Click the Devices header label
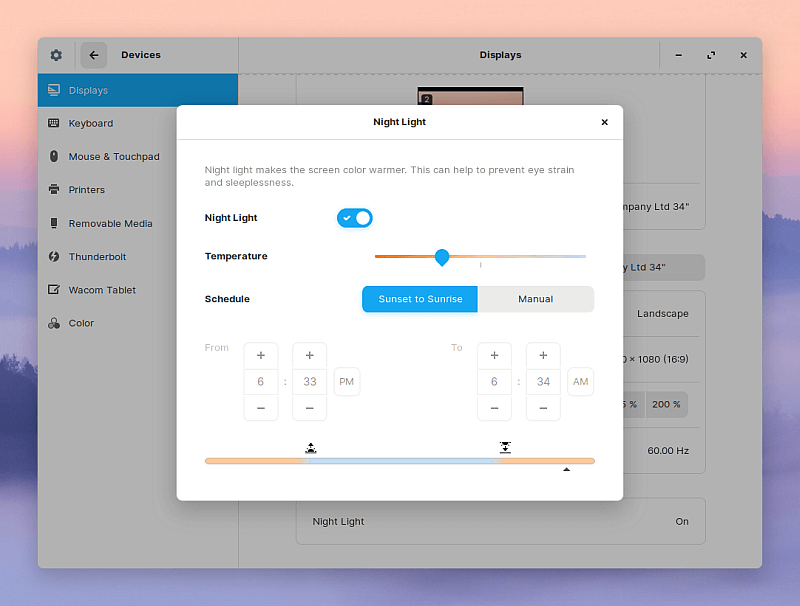Viewport: 800px width, 606px height. point(140,55)
